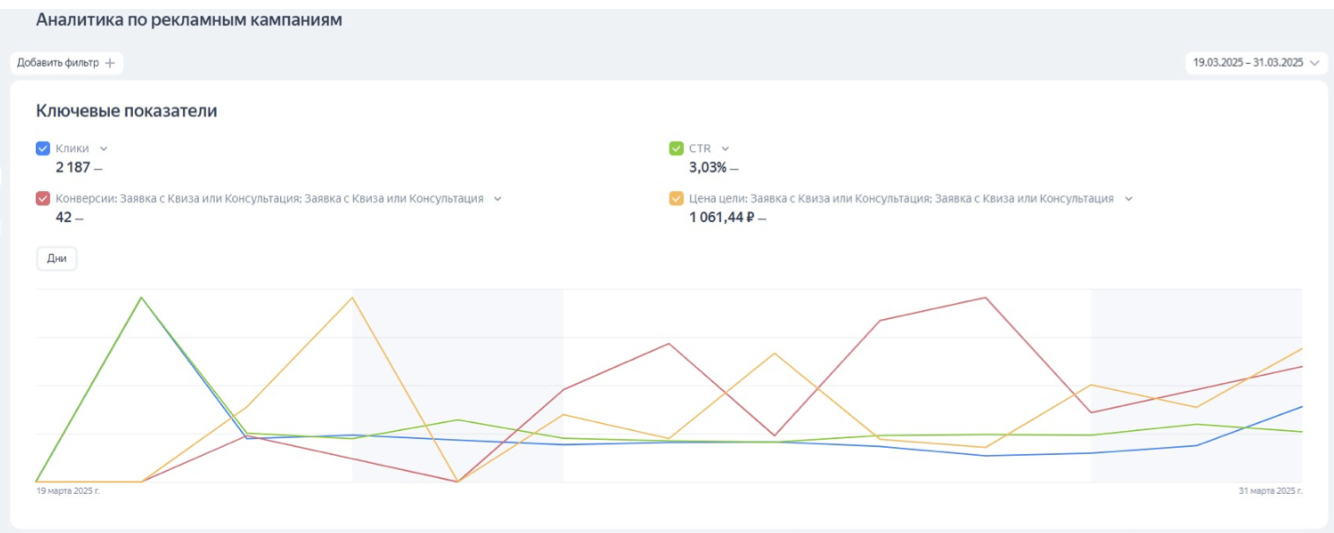Image resolution: width=1334 pixels, height=533 pixels.
Task: Expand chevron next to Конверсии metric label
Action: (x=498, y=199)
